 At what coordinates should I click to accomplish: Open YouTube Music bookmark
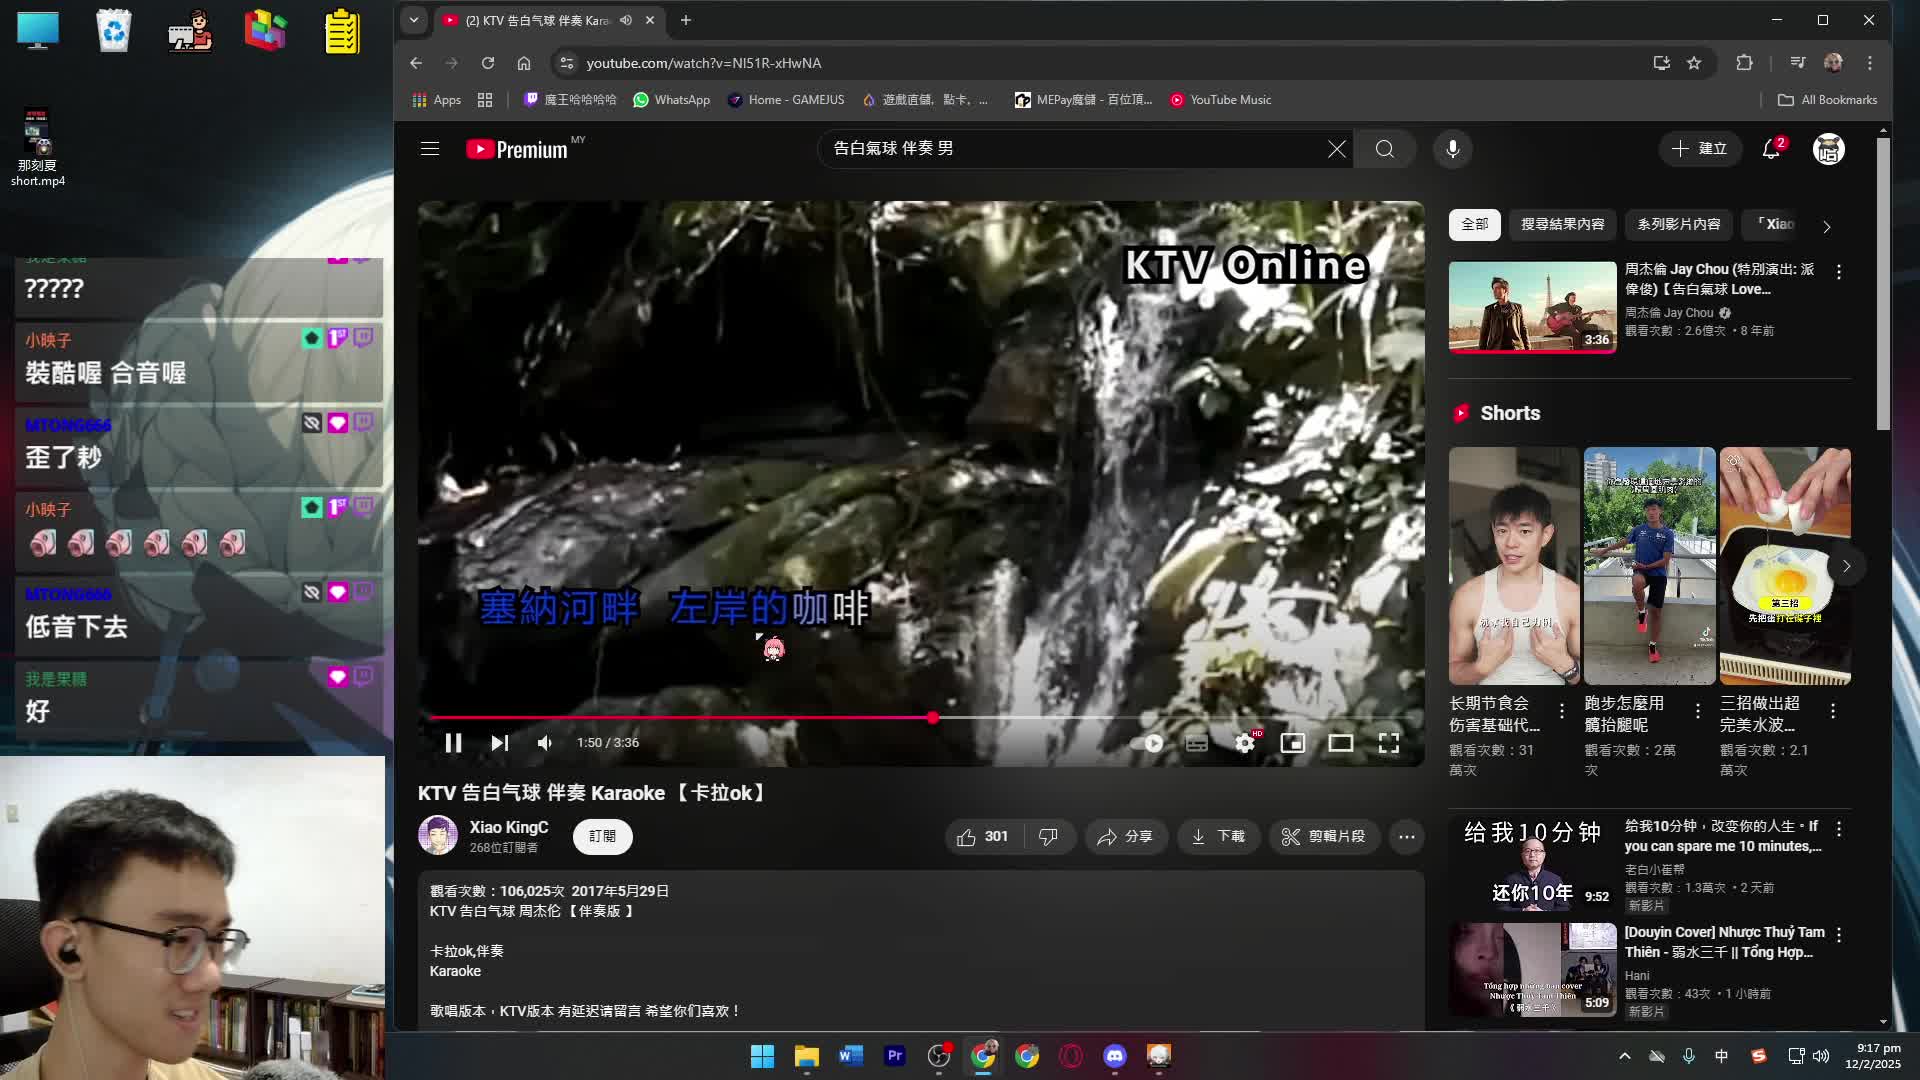pos(1221,100)
